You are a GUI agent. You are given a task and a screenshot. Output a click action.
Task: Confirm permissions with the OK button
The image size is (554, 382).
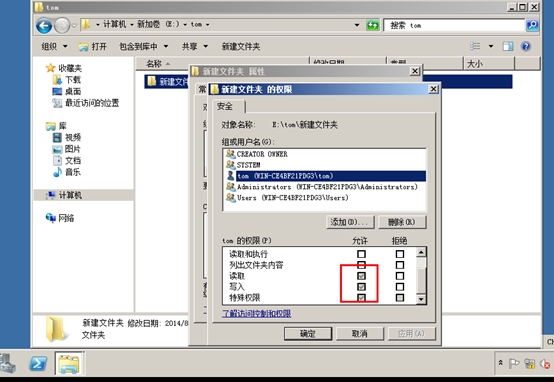pos(308,334)
